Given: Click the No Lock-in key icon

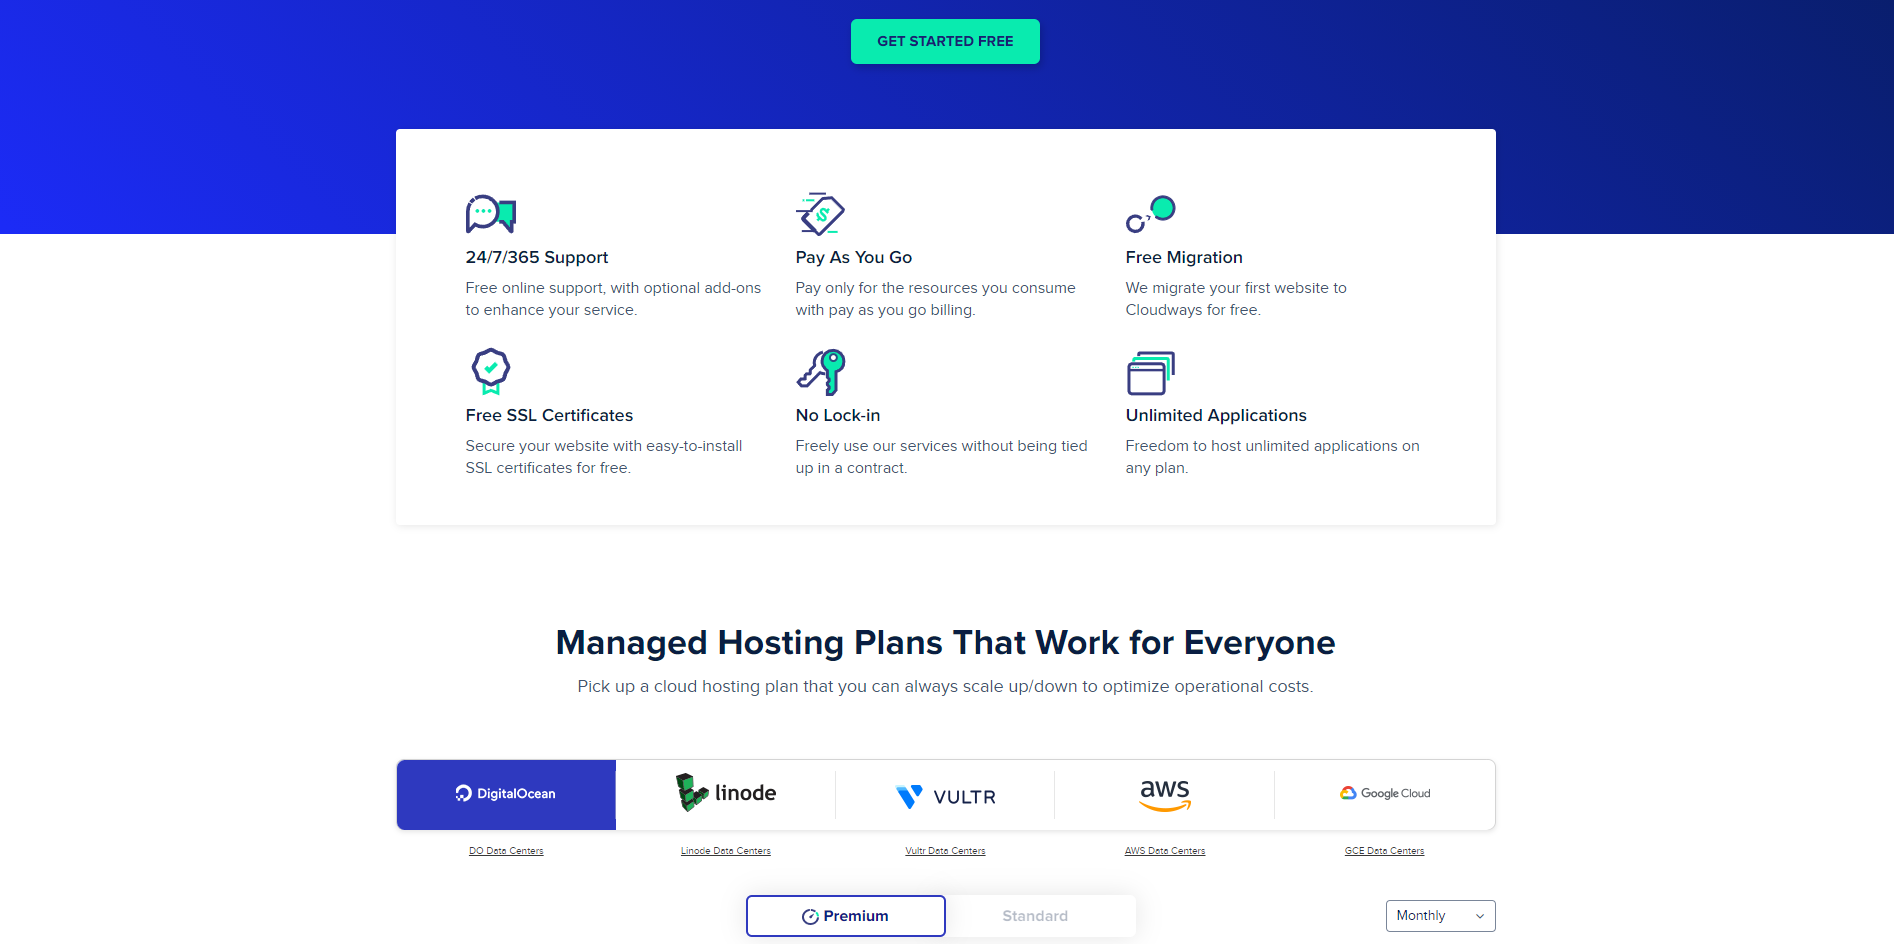Looking at the screenshot, I should pos(821,372).
